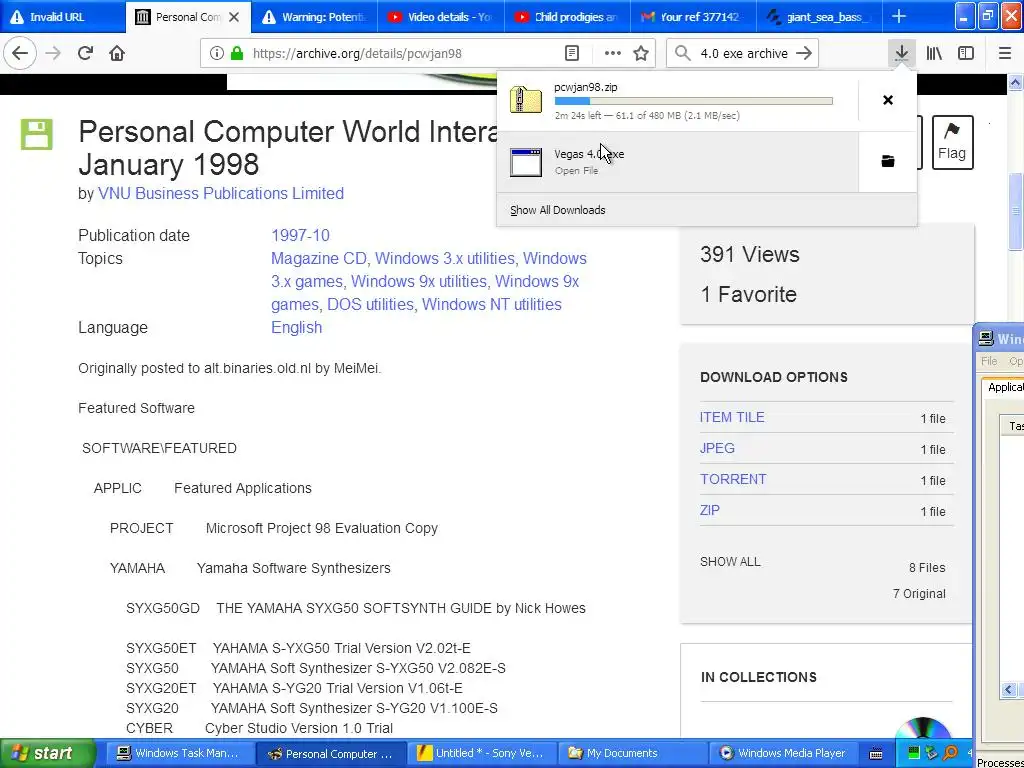Flag this archive item
Screen dimensions: 1024x768
click(x=952, y=142)
